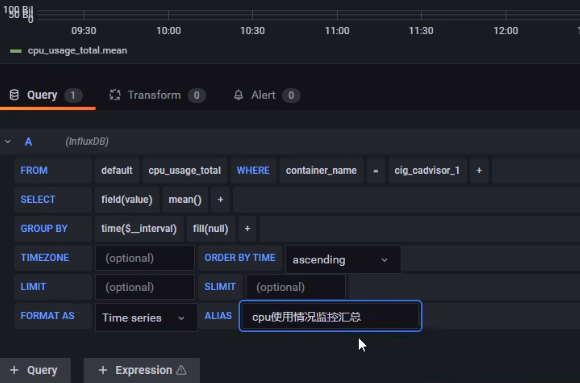
Task: Click the Transform count badge 0
Action: (196, 95)
